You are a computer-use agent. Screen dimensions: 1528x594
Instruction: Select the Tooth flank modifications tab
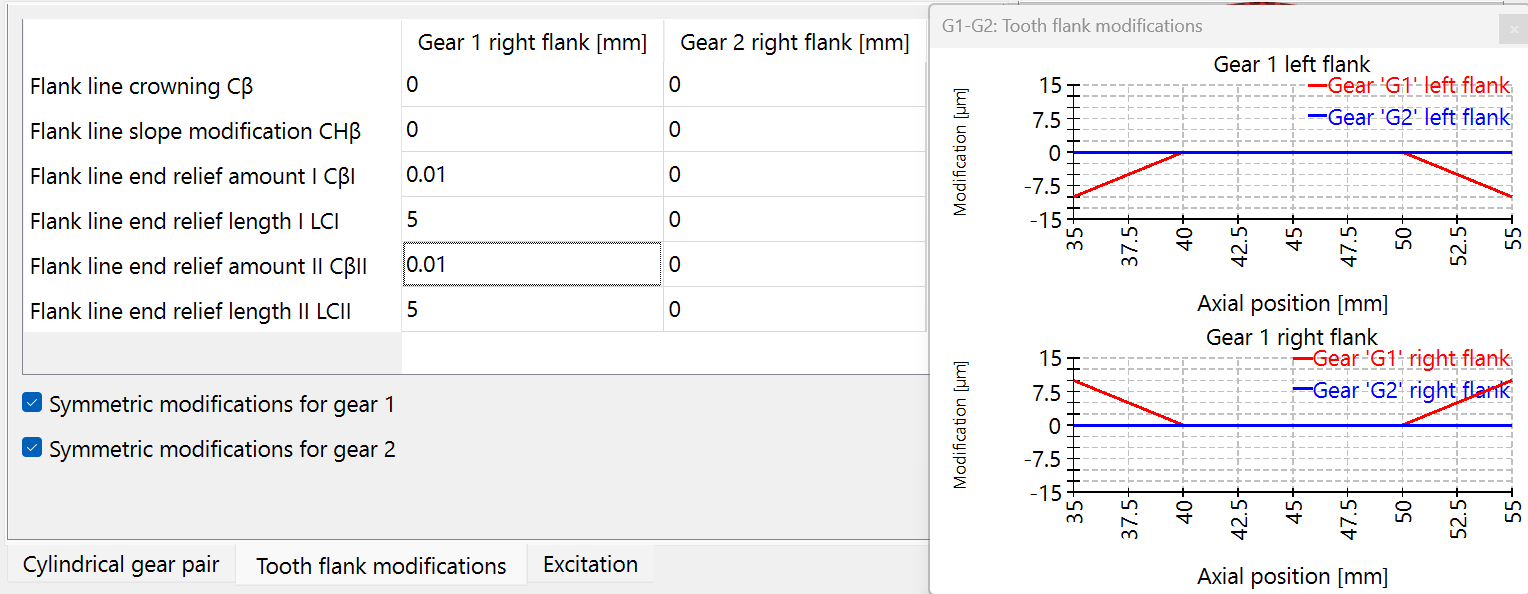coord(381,565)
